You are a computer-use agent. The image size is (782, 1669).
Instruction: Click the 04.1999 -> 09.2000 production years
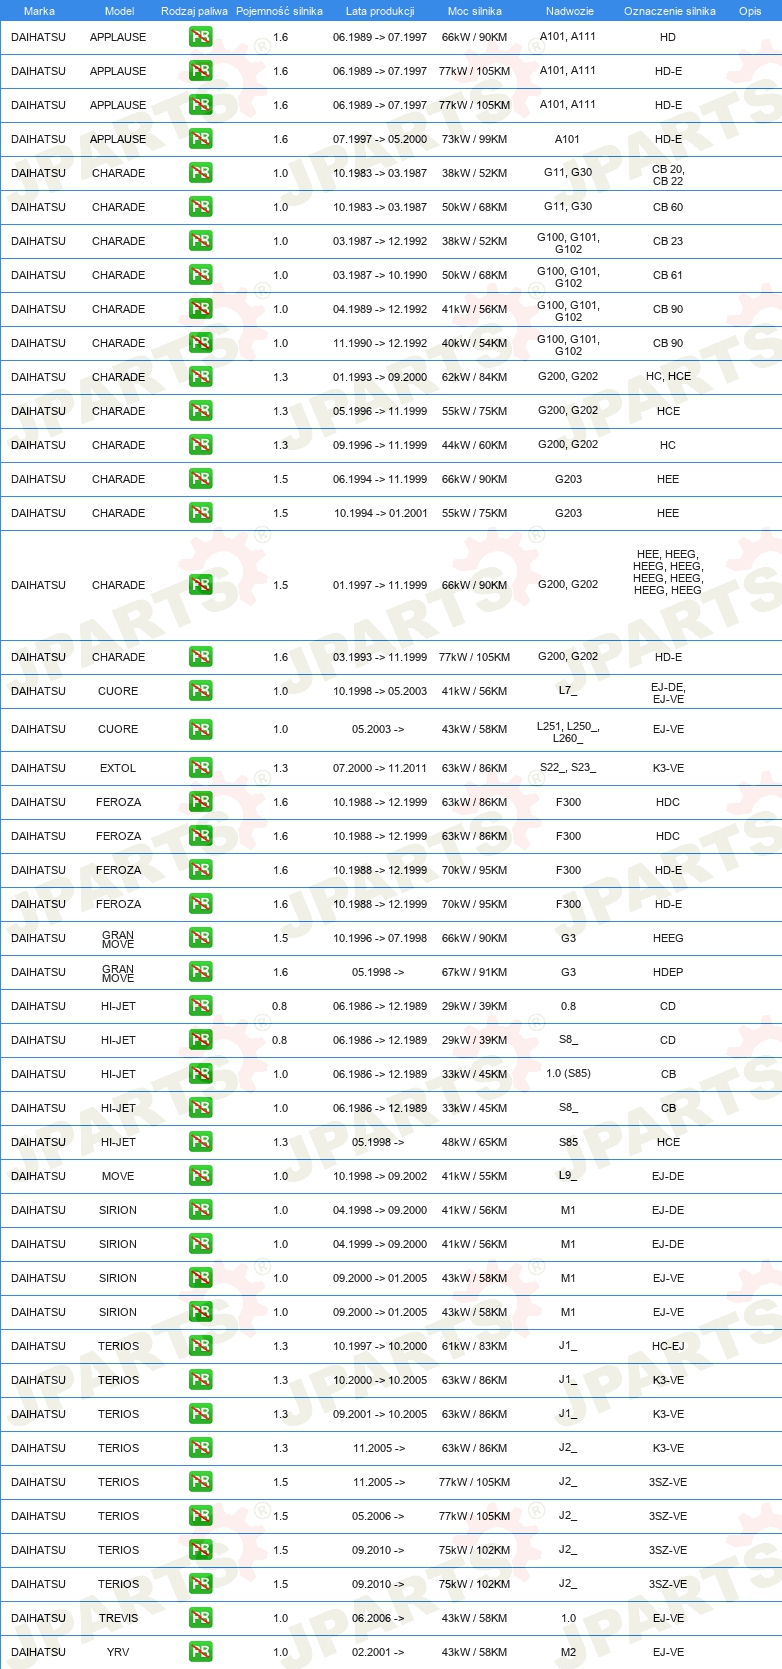380,1244
